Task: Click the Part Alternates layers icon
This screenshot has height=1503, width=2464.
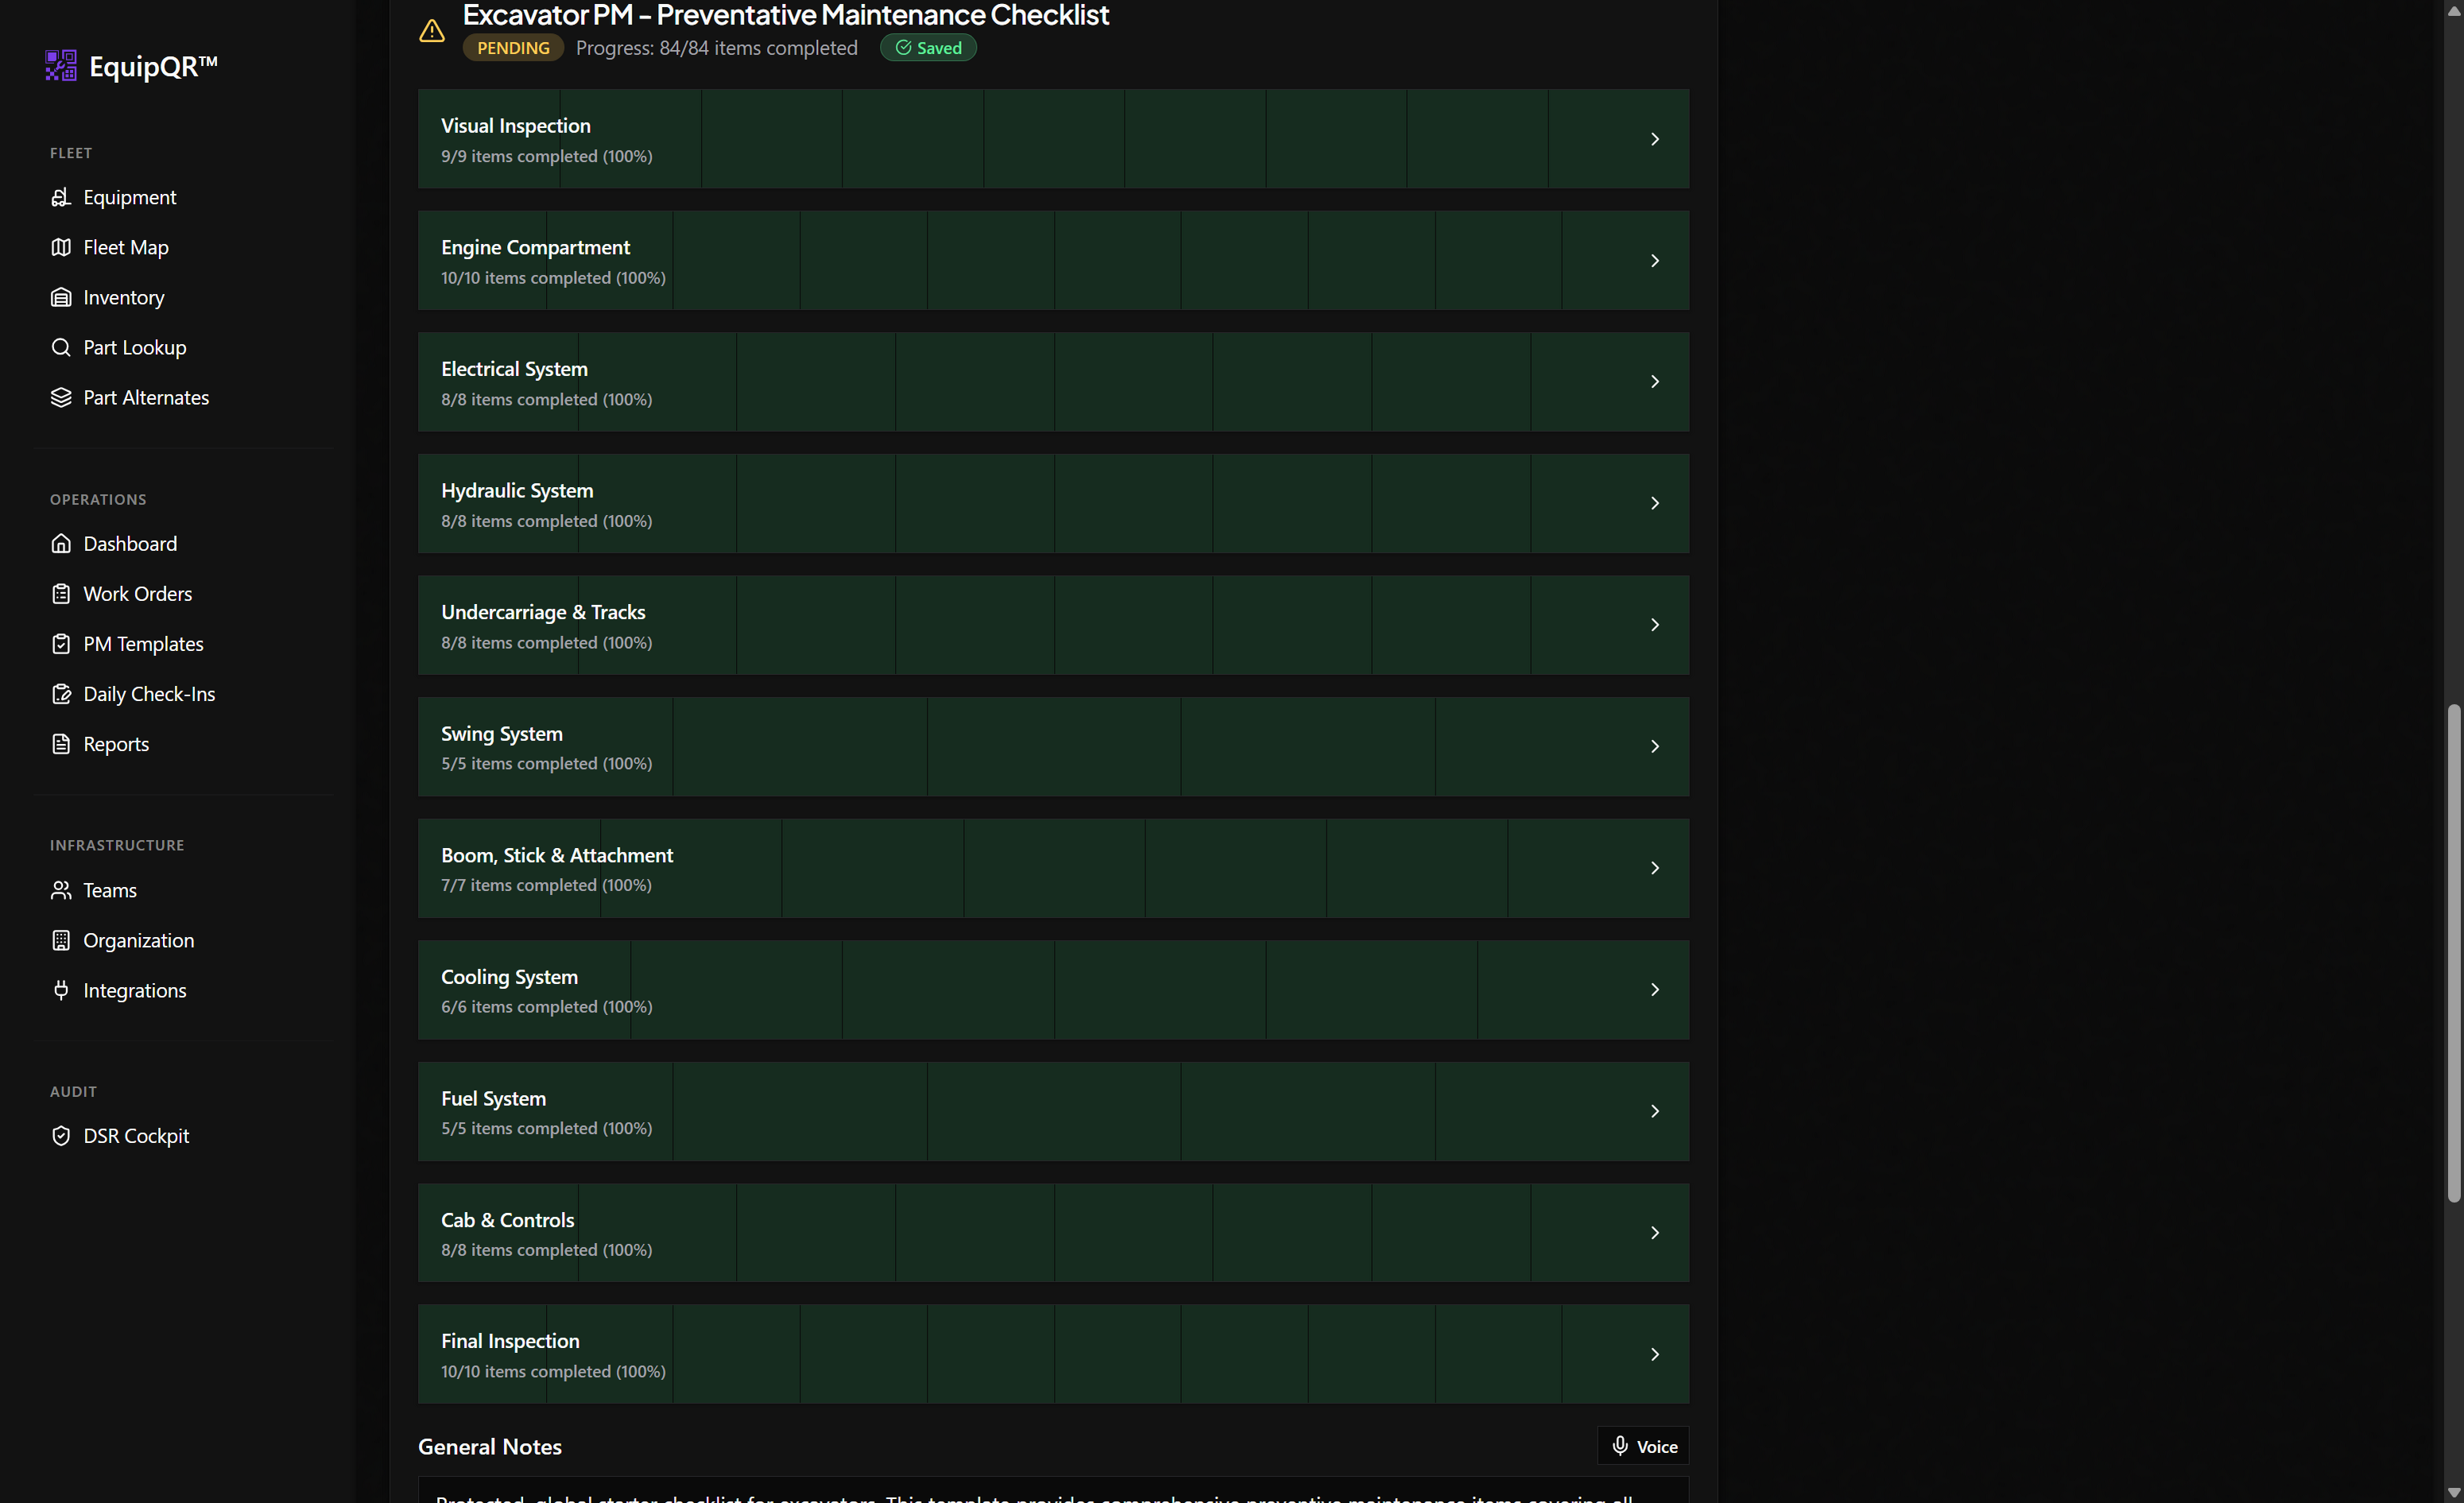Action: (x=61, y=397)
